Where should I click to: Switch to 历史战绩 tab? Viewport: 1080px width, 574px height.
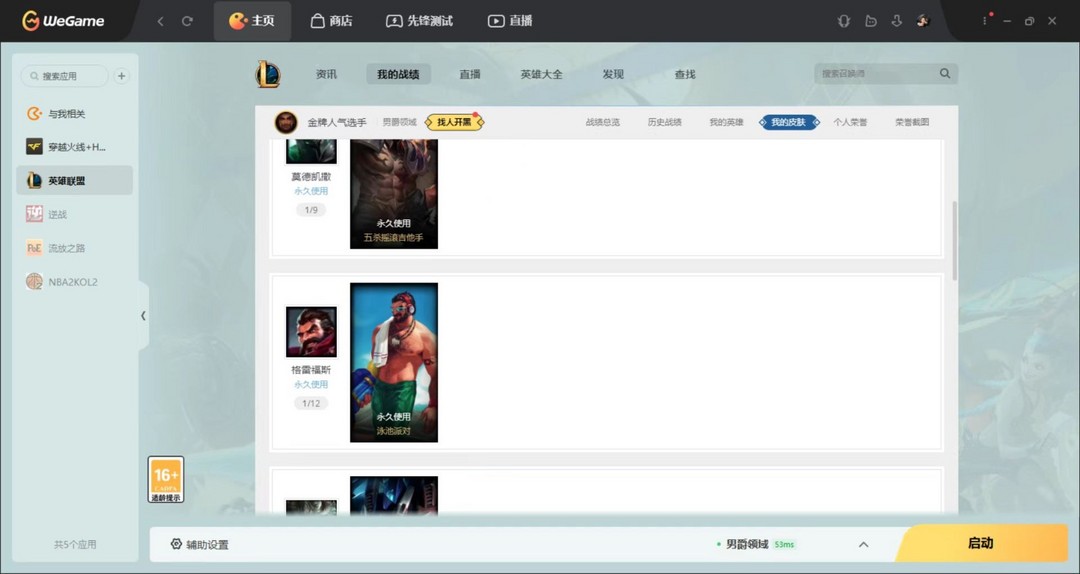pyautogui.click(x=665, y=122)
